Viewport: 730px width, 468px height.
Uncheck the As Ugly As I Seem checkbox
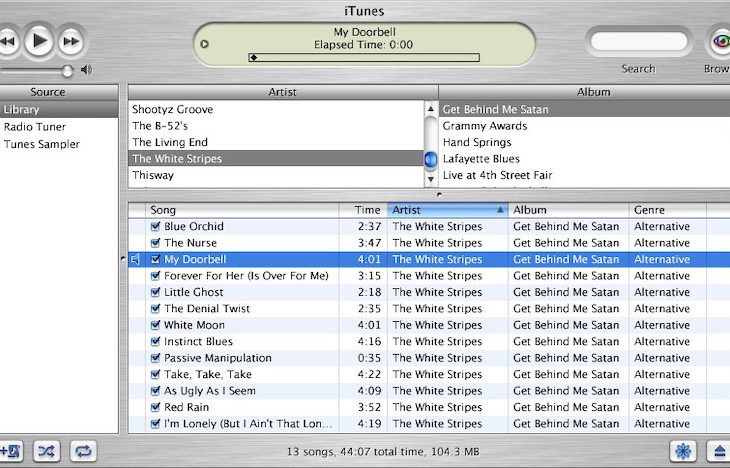[x=155, y=391]
